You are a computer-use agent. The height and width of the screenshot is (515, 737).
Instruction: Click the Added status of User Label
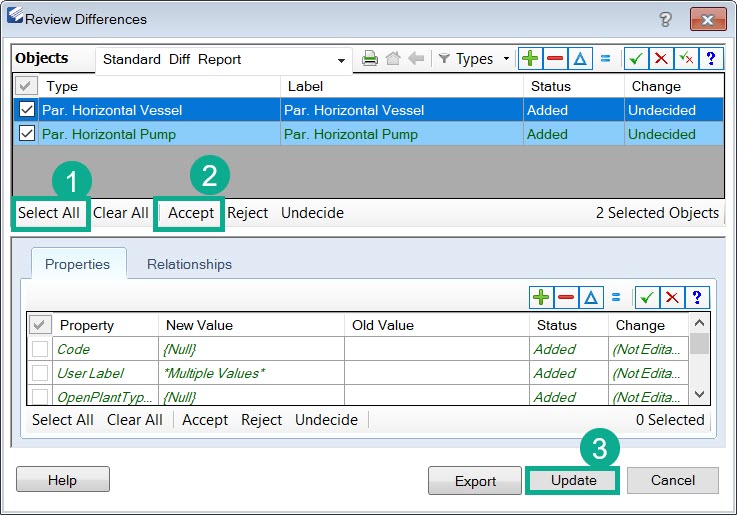click(569, 373)
